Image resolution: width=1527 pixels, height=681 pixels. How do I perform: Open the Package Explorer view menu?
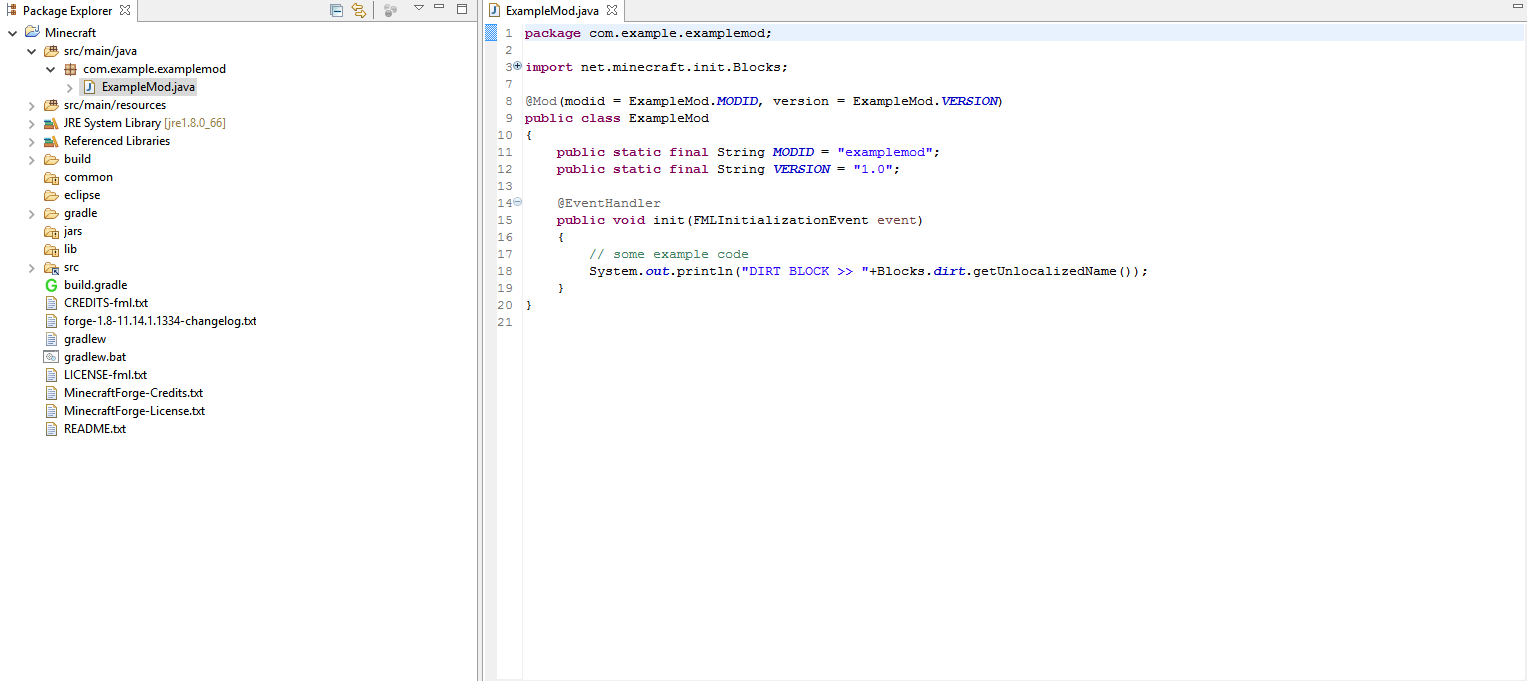pos(419,9)
